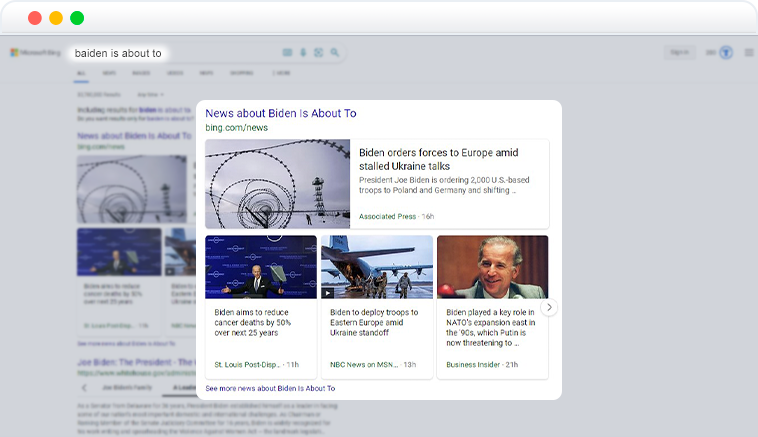Close the window with the red button

click(35, 18)
